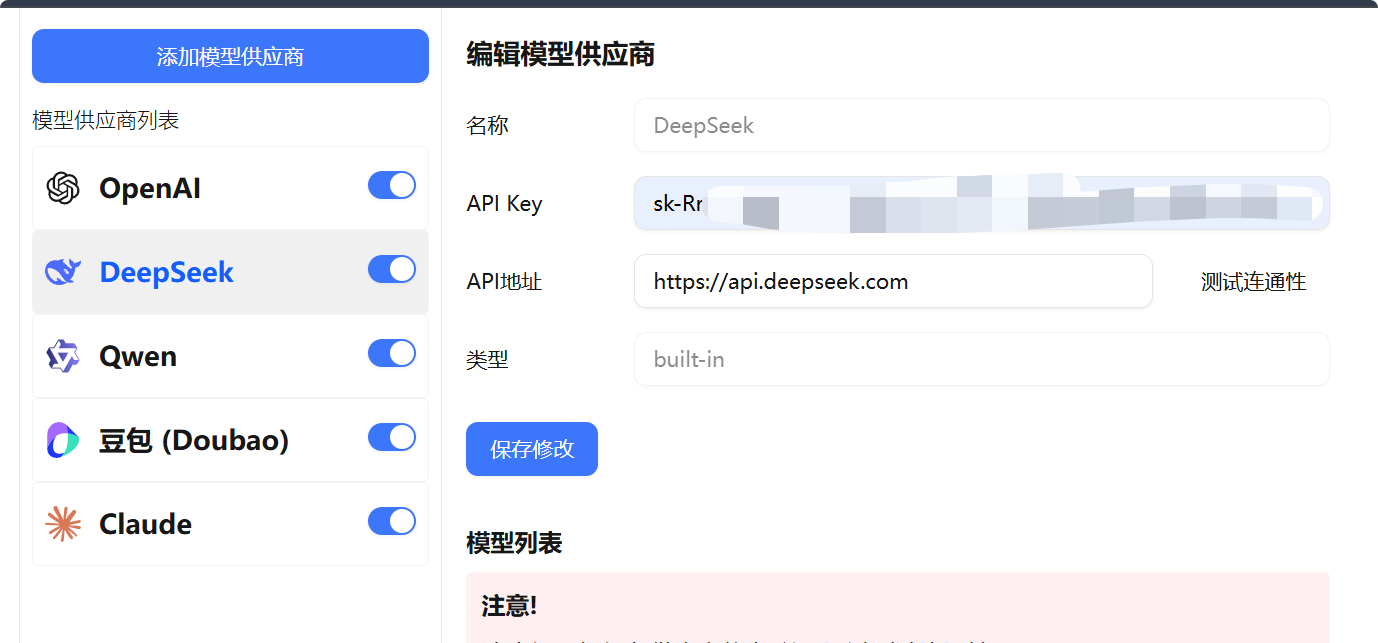The image size is (1378, 643).
Task: Click the Doubao logo icon
Action: coord(63,440)
